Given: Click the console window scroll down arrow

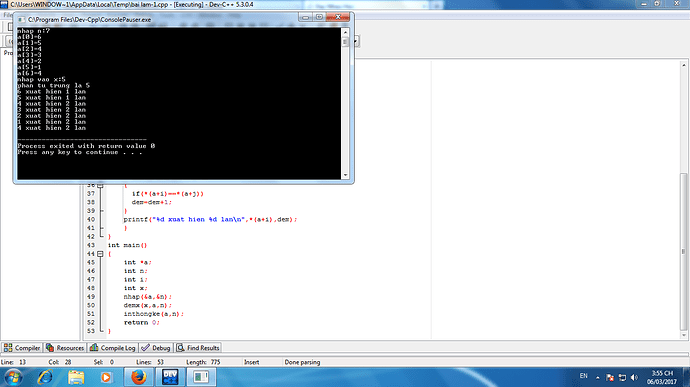Looking at the screenshot, I should pyautogui.click(x=345, y=175).
